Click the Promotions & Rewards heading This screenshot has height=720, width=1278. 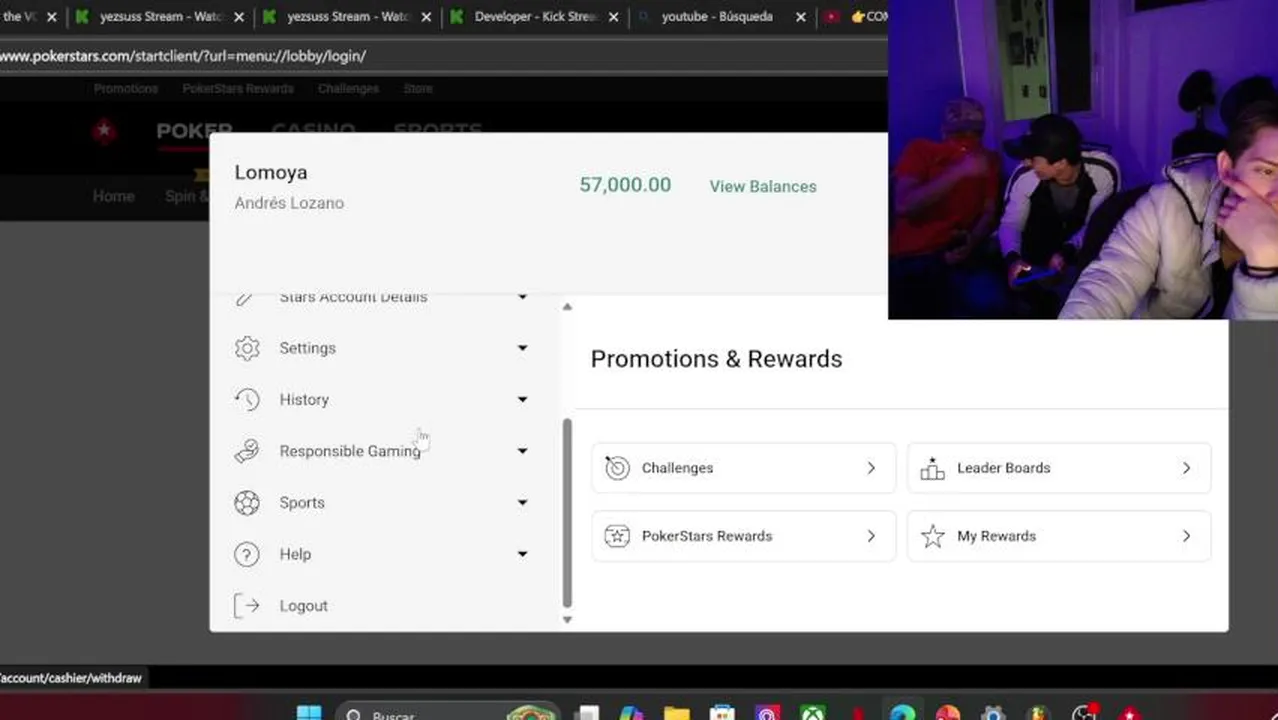716,359
